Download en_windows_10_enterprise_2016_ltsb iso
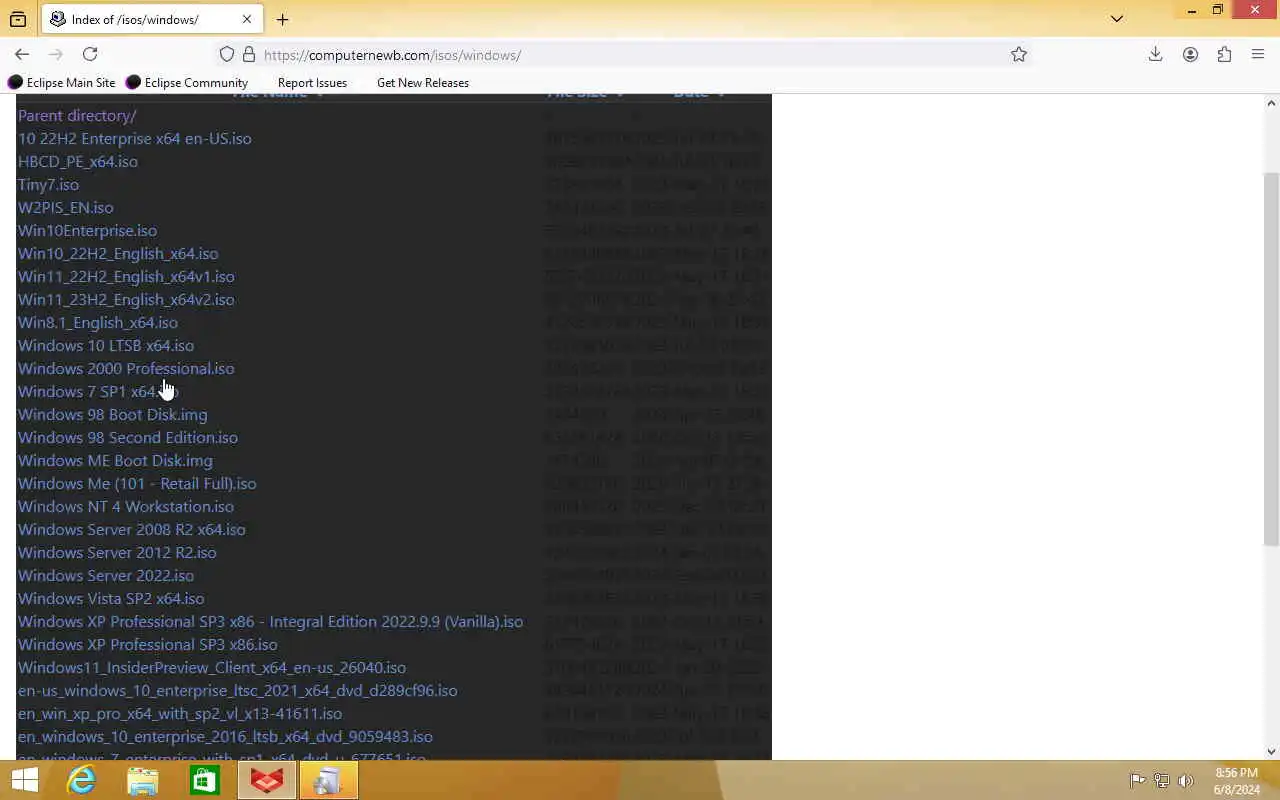This screenshot has height=800, width=1280. 225,736
